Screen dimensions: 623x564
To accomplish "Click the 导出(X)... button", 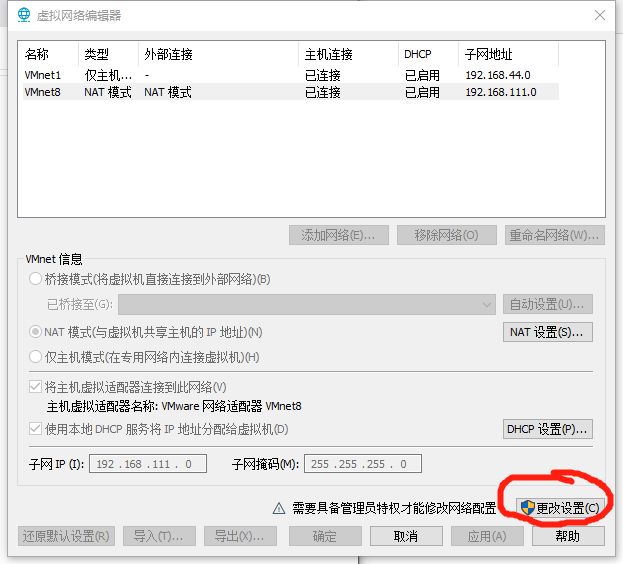I will (x=240, y=536).
